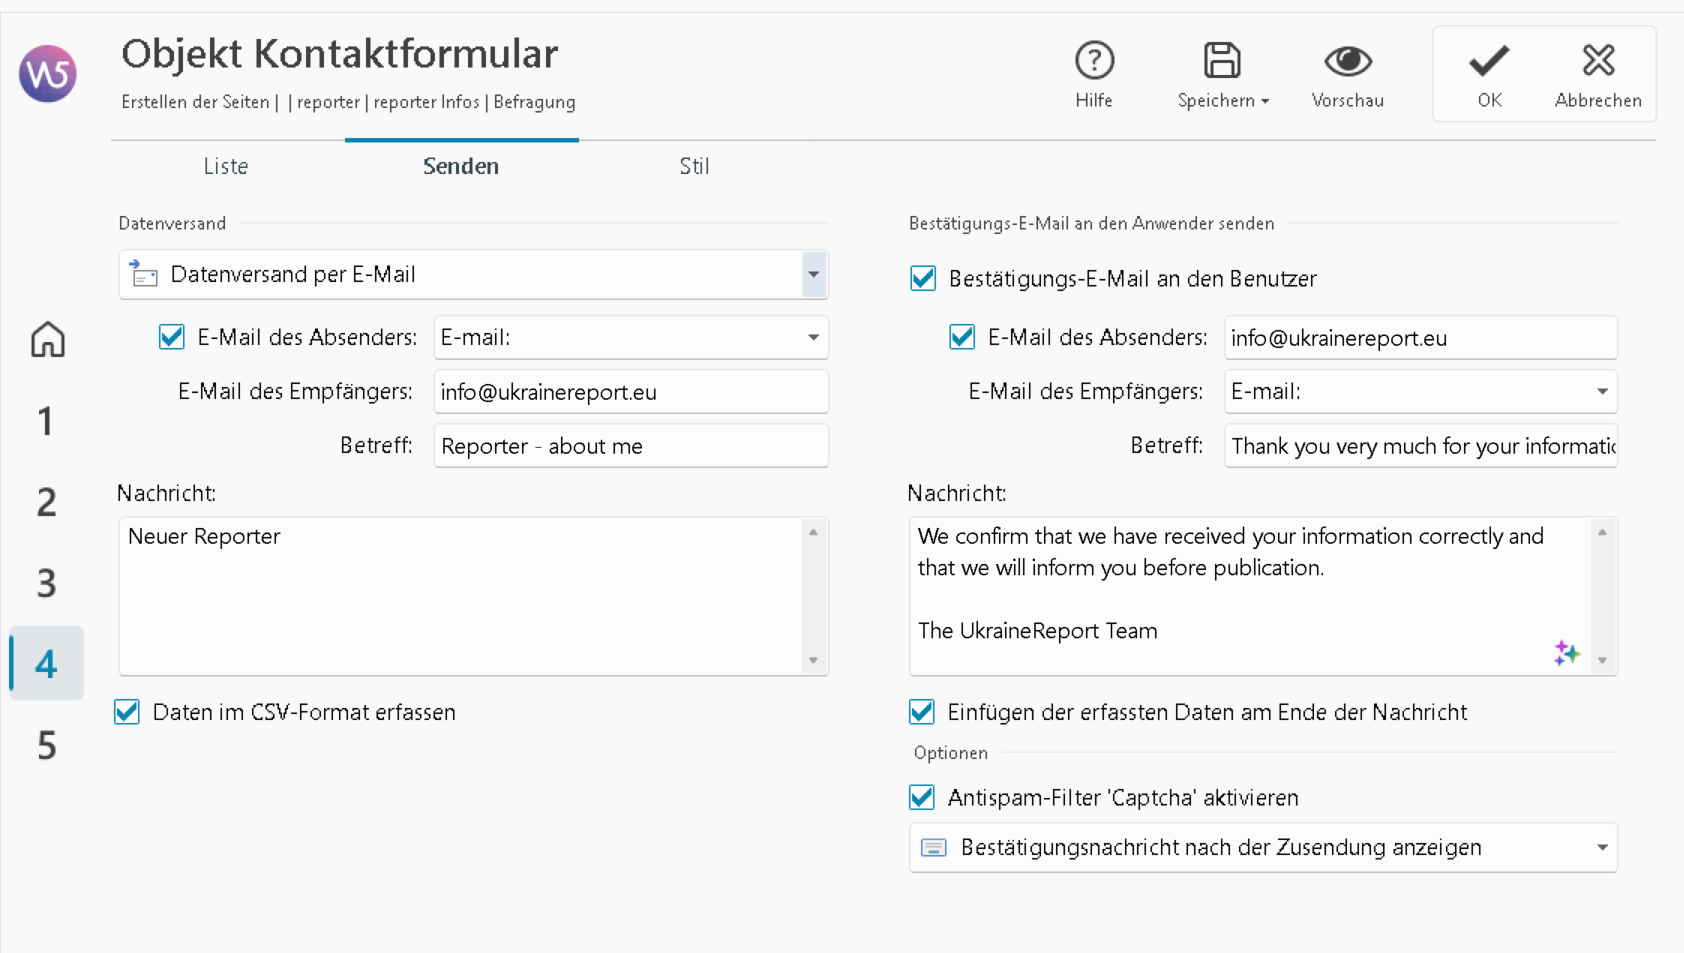Open the Speichern dropdown arrow
Viewport: 1684px width, 953px height.
pyautogui.click(x=1265, y=102)
